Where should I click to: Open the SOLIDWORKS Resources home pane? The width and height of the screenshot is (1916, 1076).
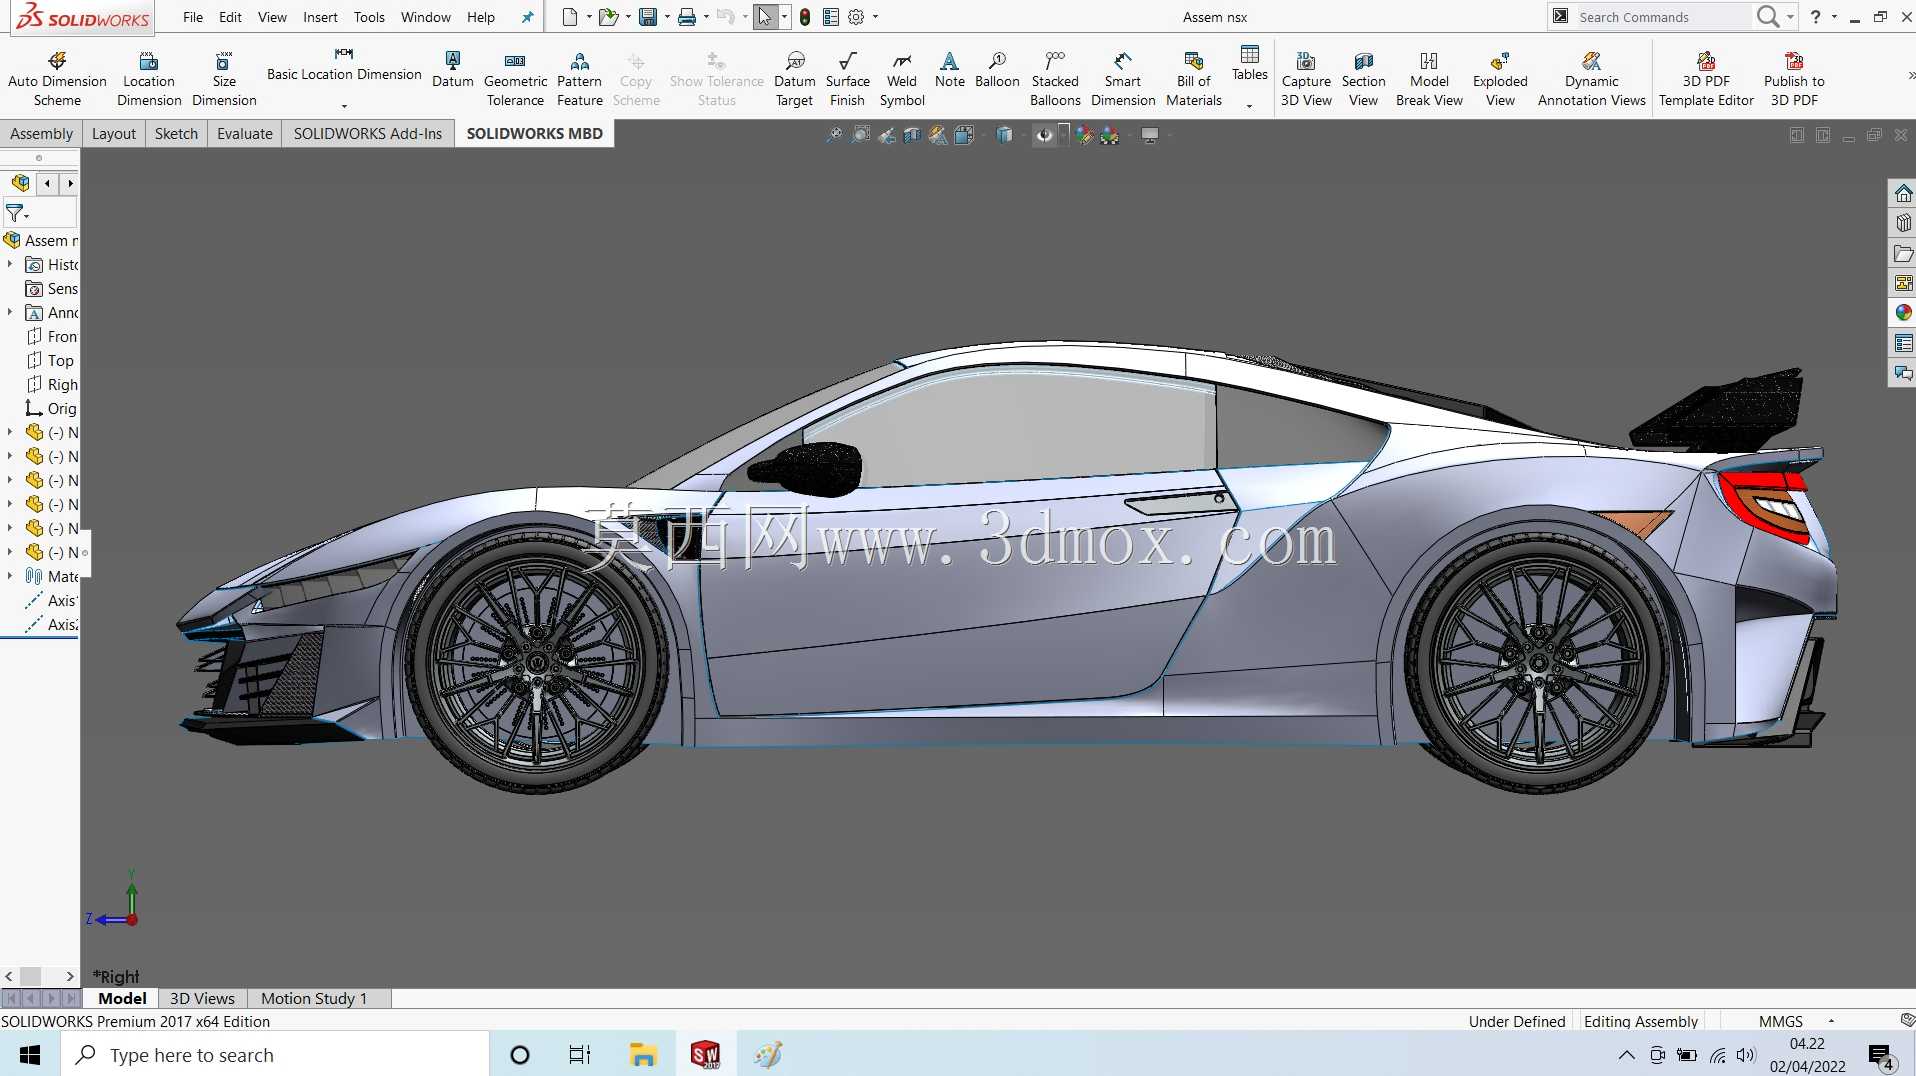click(1903, 193)
